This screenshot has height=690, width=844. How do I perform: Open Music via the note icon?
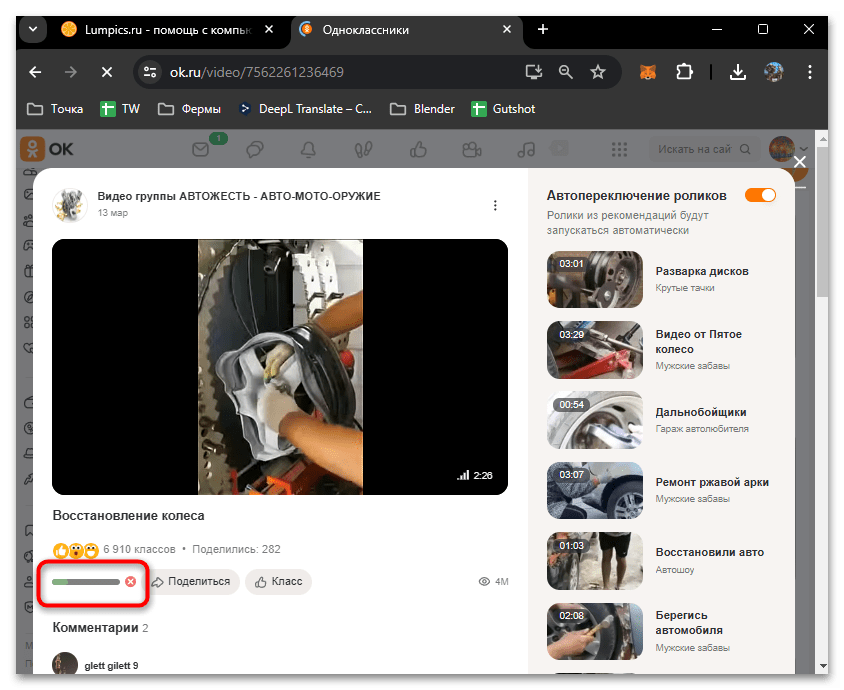pos(527,148)
